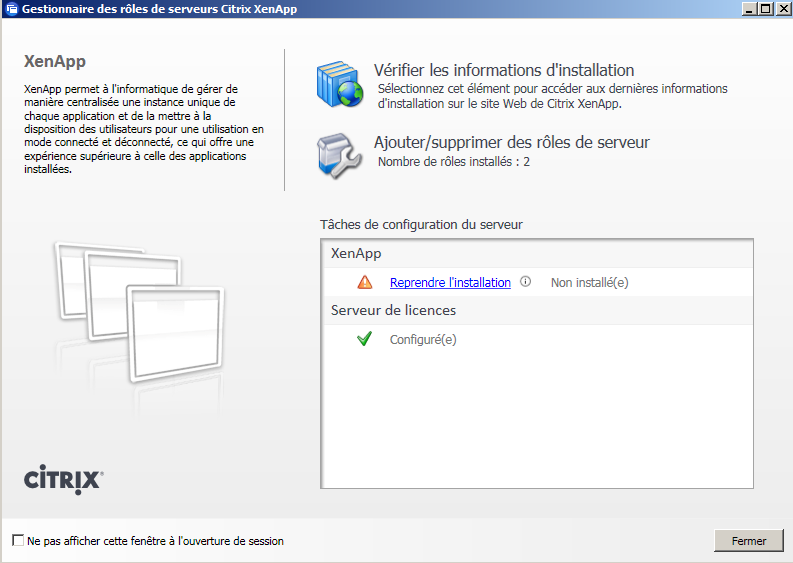
Task: Select the 'Serveur de licences' section header
Action: pyautogui.click(x=393, y=311)
